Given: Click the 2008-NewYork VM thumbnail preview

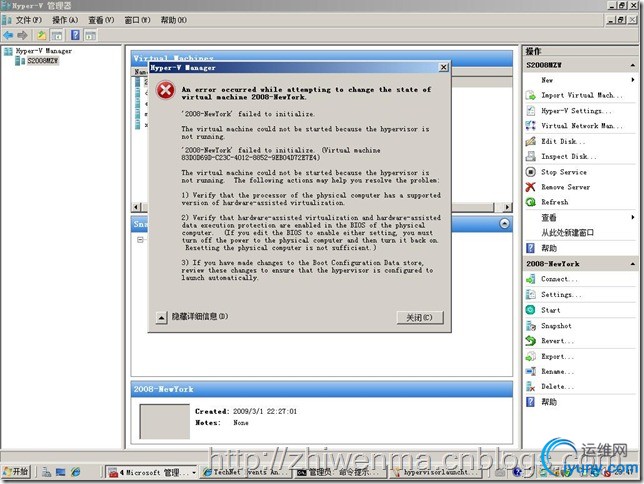Looking at the screenshot, I should point(165,422).
